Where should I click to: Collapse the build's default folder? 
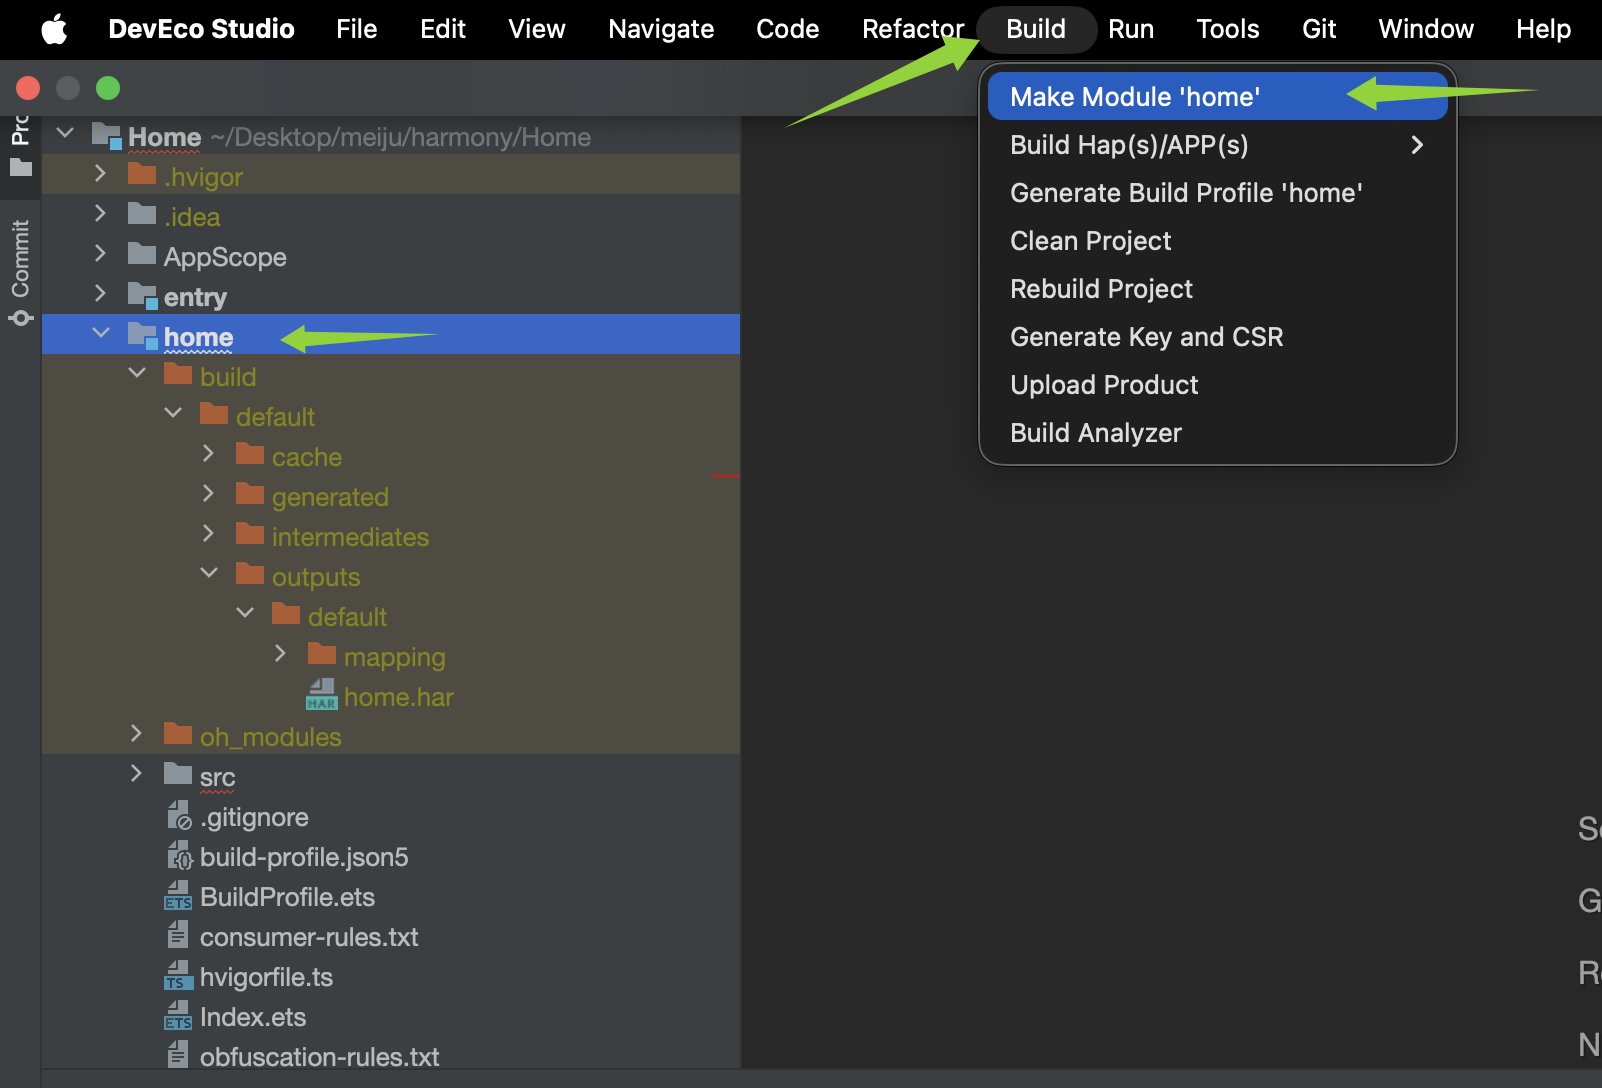[173, 413]
